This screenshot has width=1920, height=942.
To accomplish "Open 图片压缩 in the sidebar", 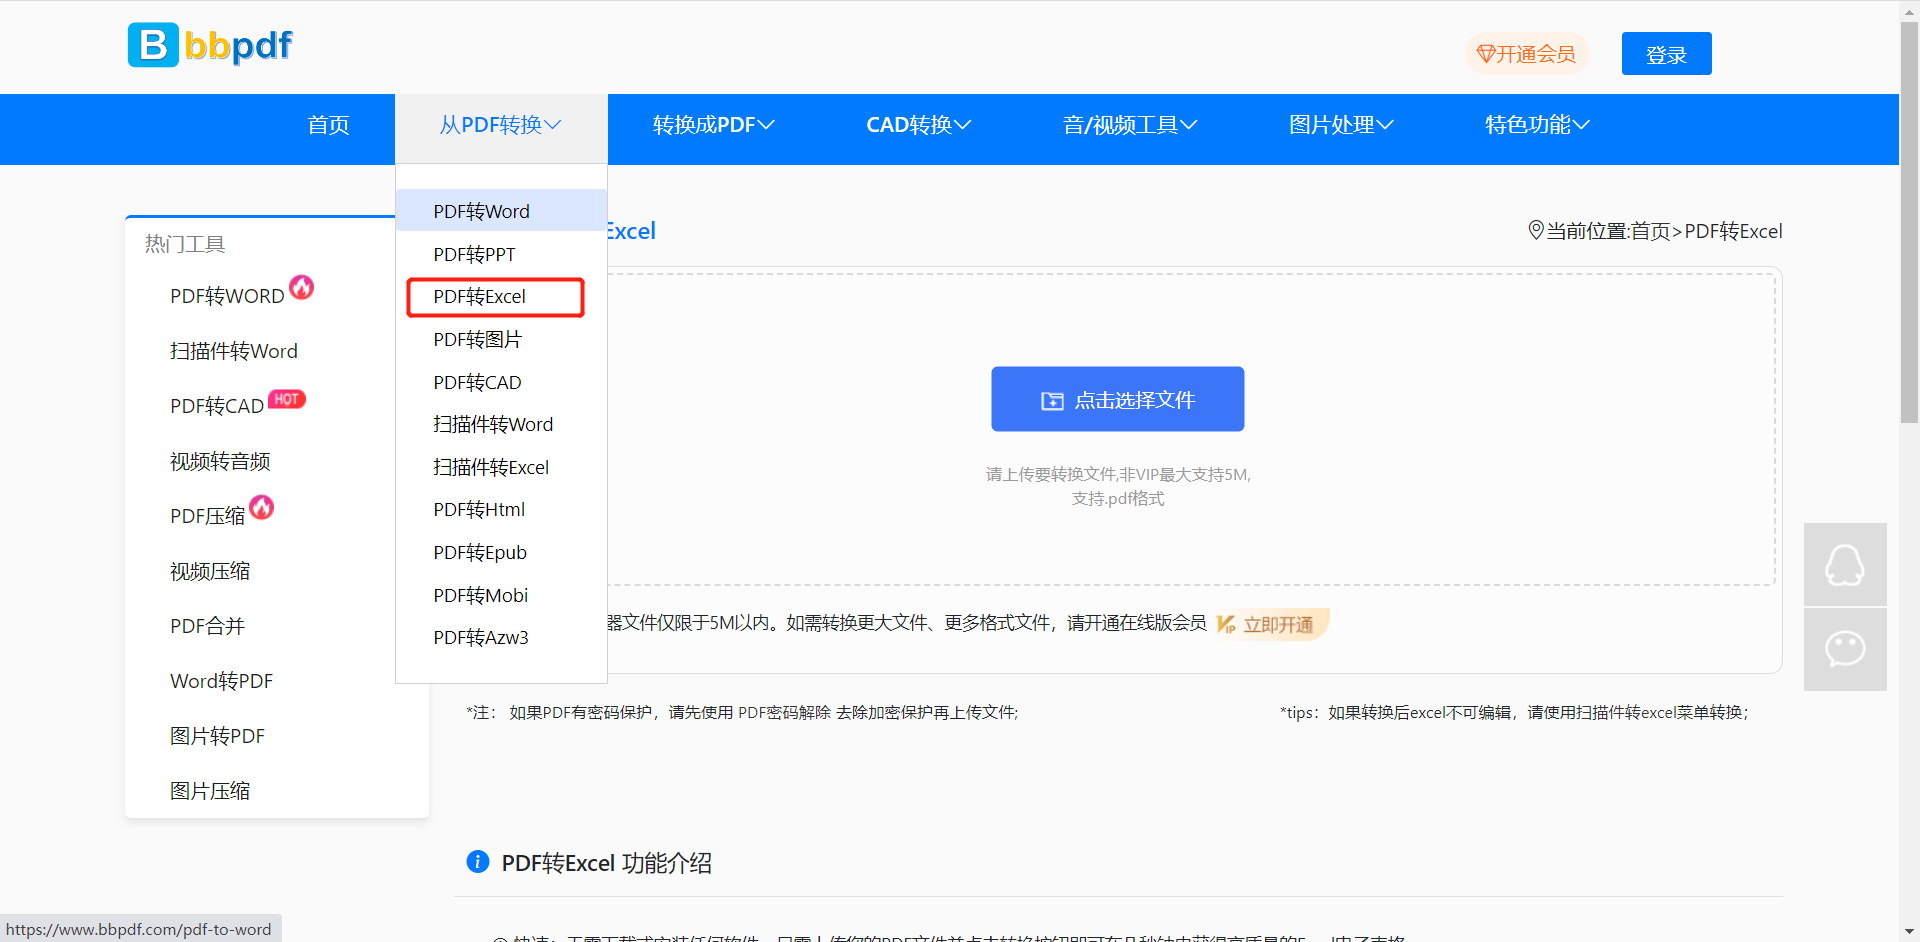I will coord(210,791).
